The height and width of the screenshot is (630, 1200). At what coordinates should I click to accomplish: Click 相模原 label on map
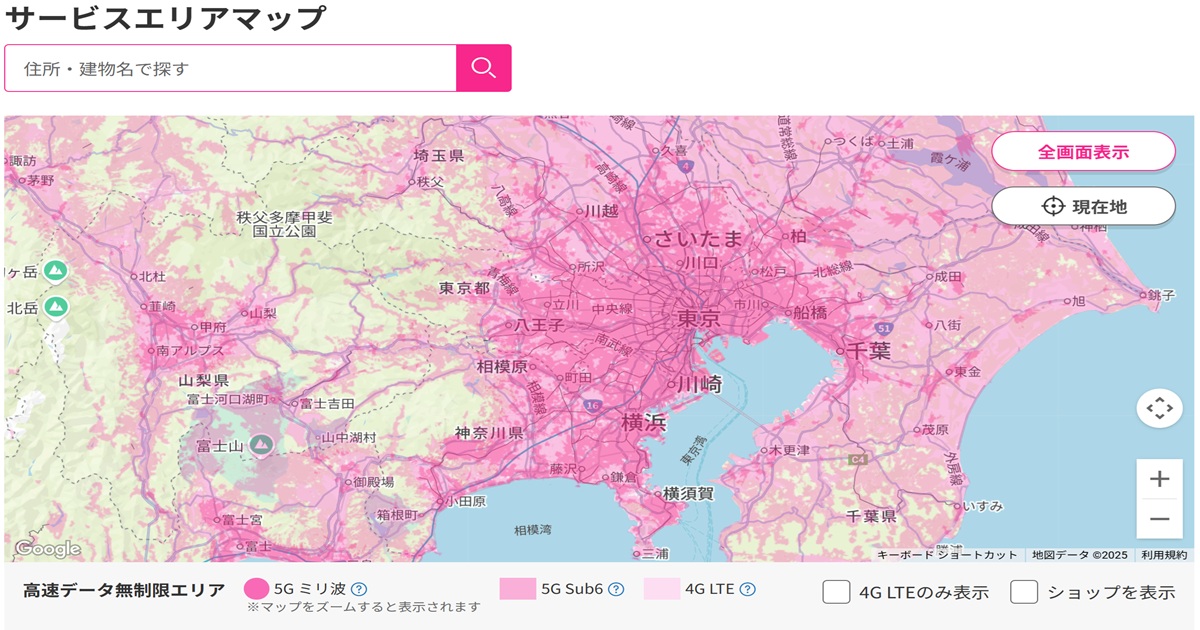pyautogui.click(x=502, y=367)
